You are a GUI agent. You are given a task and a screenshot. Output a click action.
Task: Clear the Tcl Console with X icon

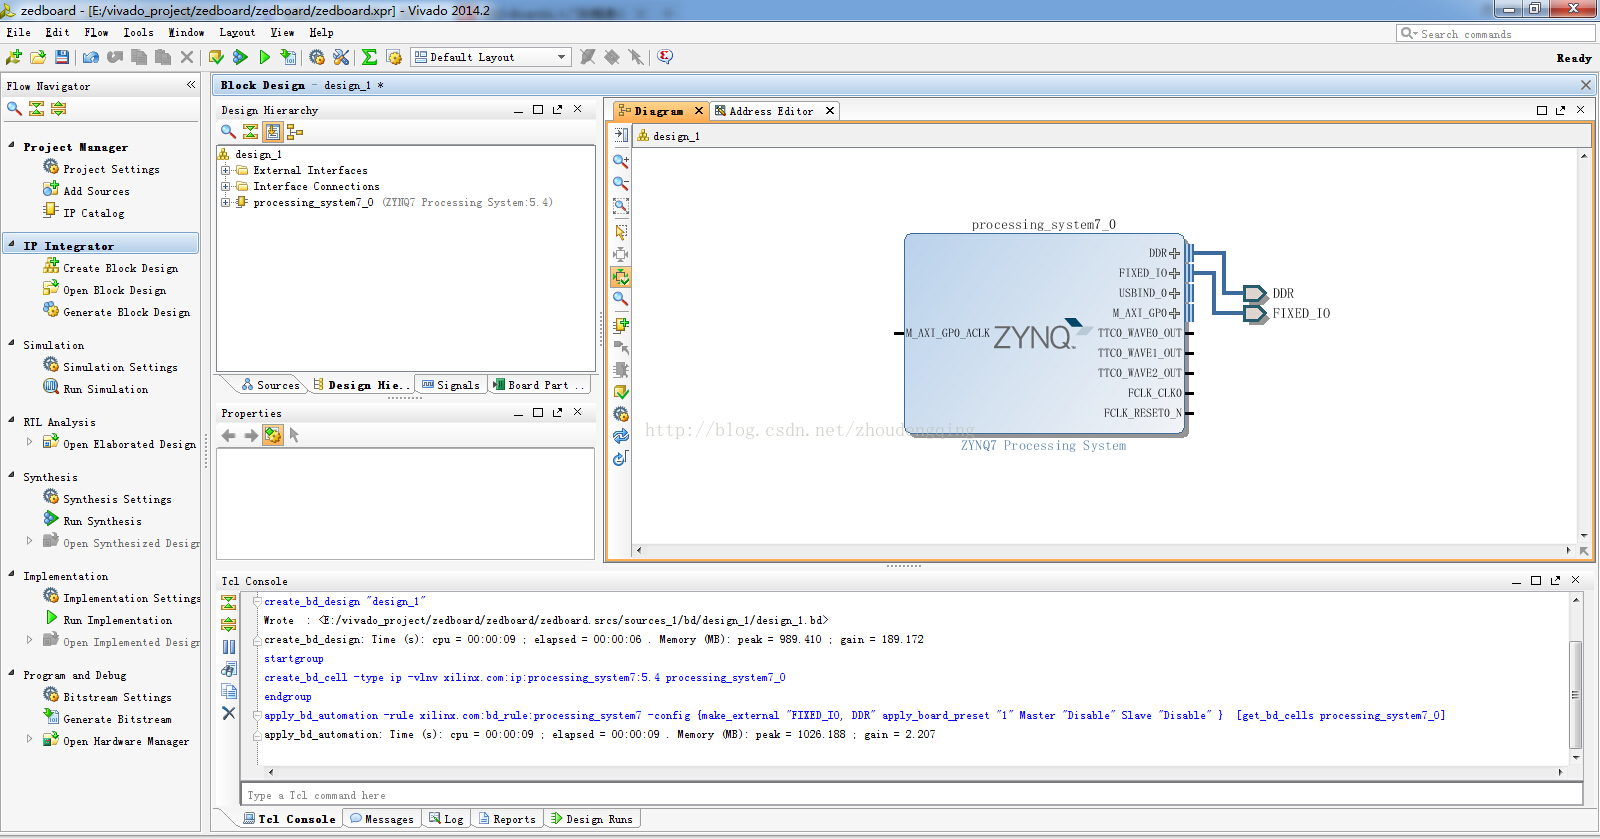point(229,713)
